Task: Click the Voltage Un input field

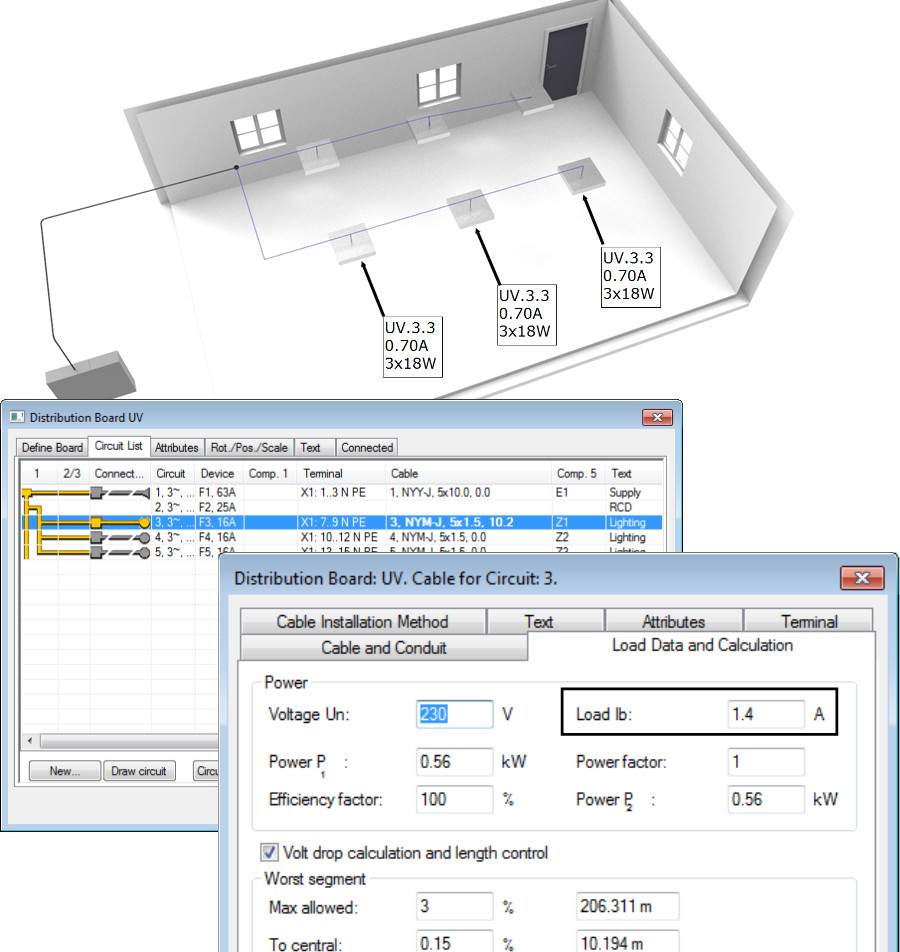Action: click(455, 715)
